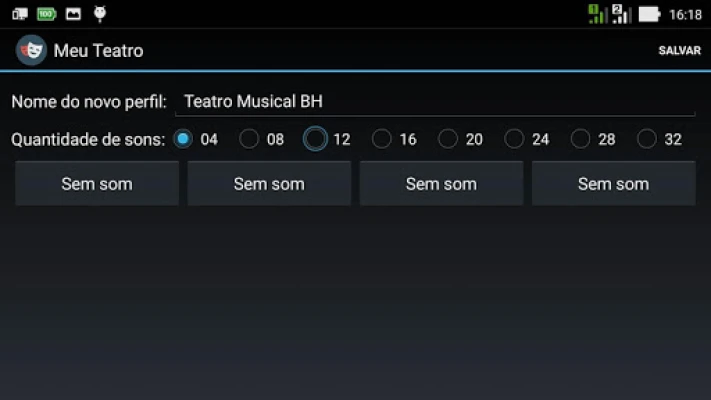Tap the second SIM signal strength icon
The width and height of the screenshot is (711, 400).
tap(621, 14)
